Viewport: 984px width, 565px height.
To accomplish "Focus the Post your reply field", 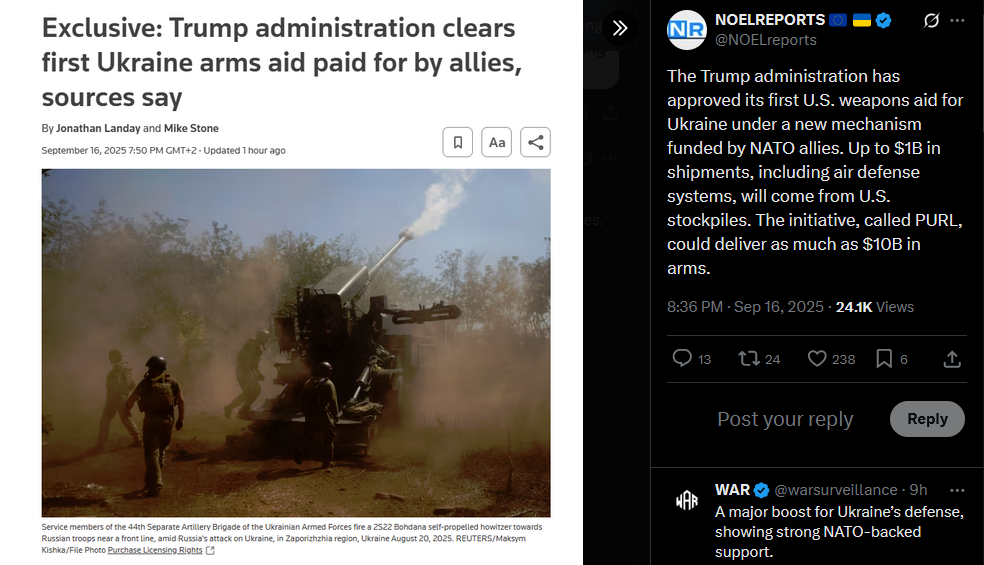I will coord(785,419).
